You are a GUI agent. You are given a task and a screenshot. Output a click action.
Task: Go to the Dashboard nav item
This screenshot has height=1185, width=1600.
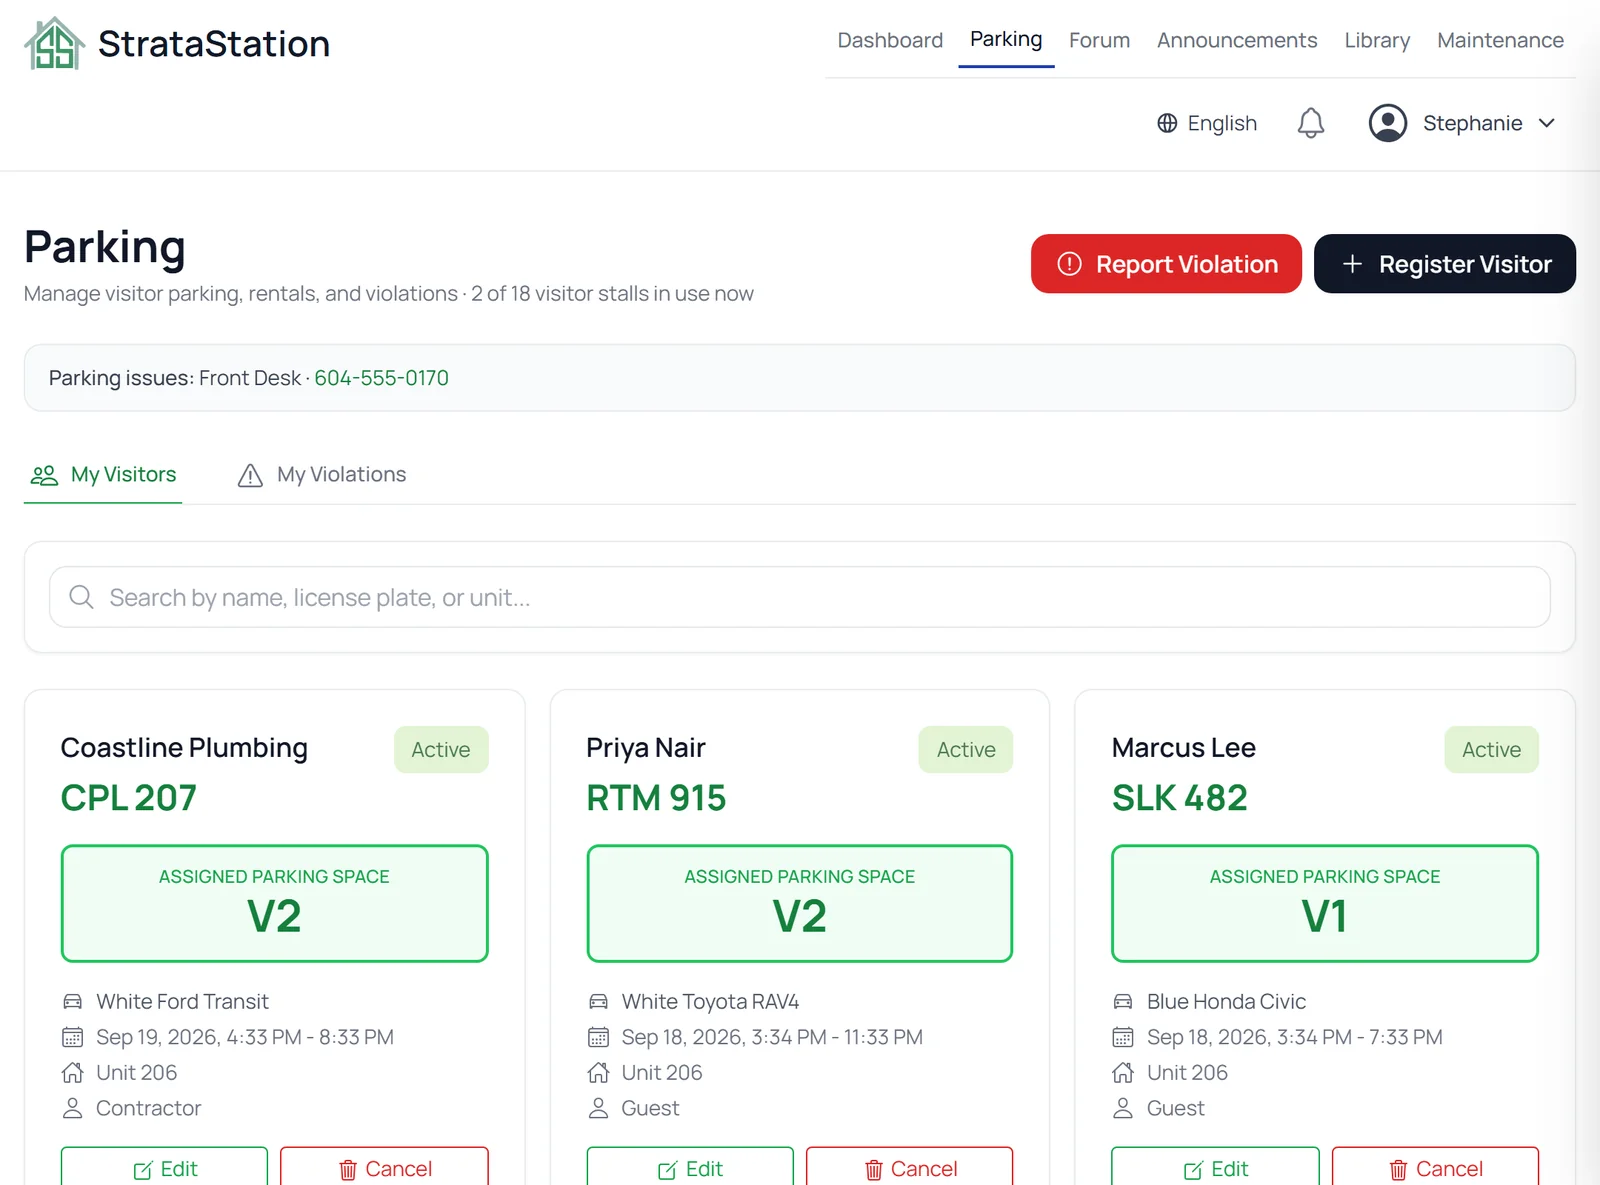pyautogui.click(x=890, y=40)
